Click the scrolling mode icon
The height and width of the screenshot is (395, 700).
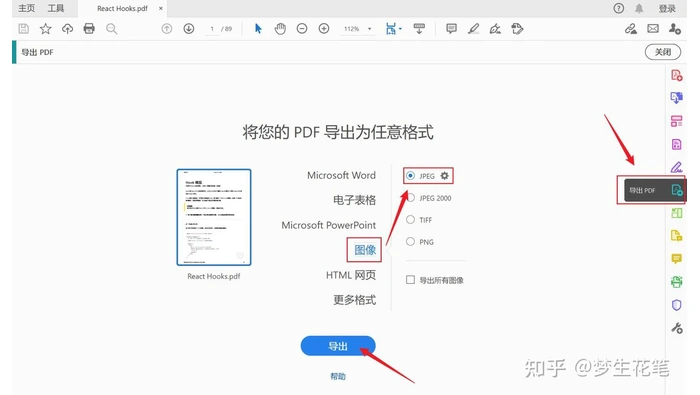tap(419, 29)
